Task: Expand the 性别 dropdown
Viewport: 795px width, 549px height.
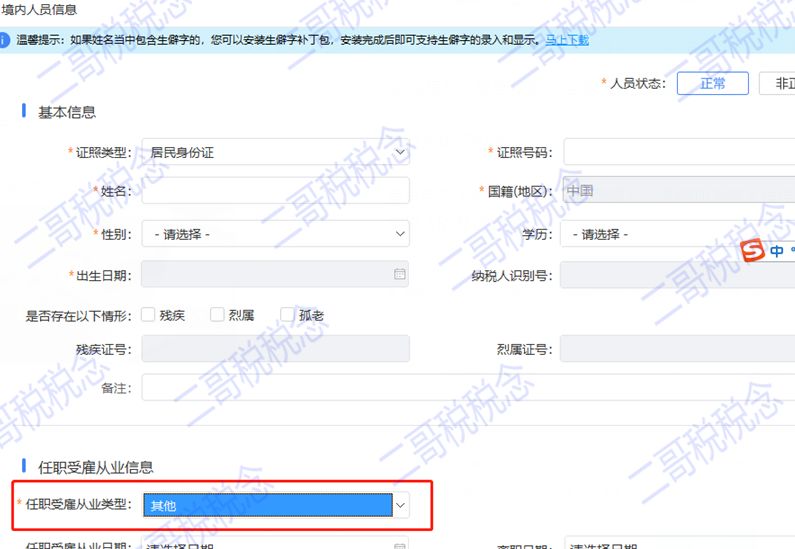Action: pos(275,235)
